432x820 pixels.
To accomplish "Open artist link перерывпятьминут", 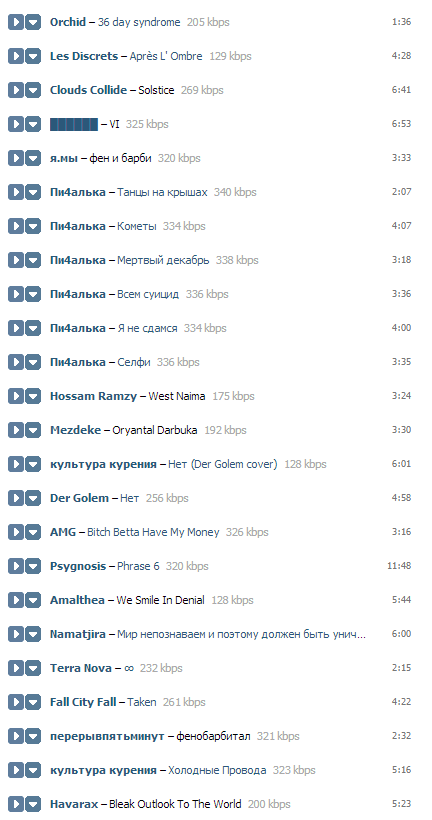I will click(x=107, y=736).
